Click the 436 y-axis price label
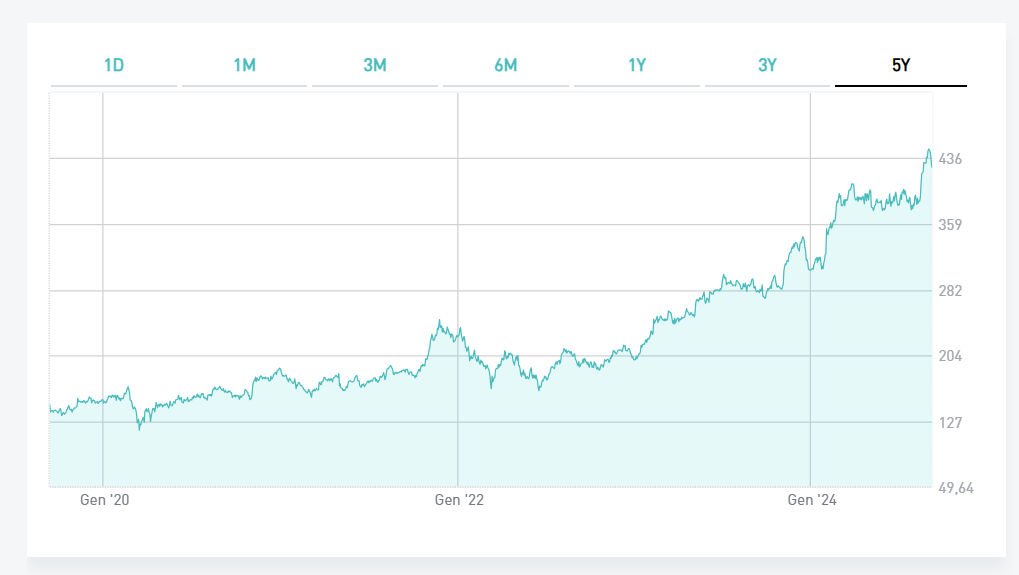Screen dimensions: 1019x575 [950, 159]
